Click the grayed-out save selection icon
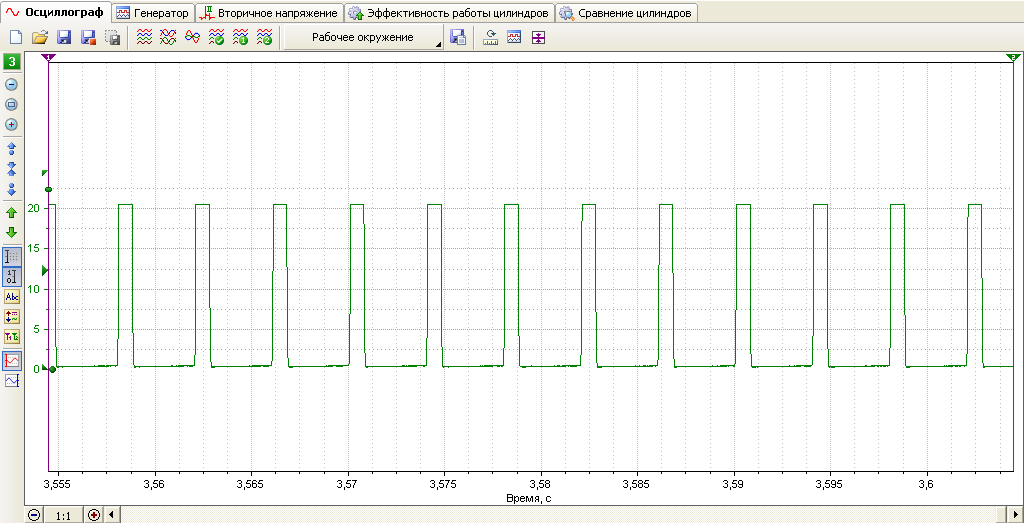This screenshot has height=523, width=1024. pyautogui.click(x=113, y=38)
